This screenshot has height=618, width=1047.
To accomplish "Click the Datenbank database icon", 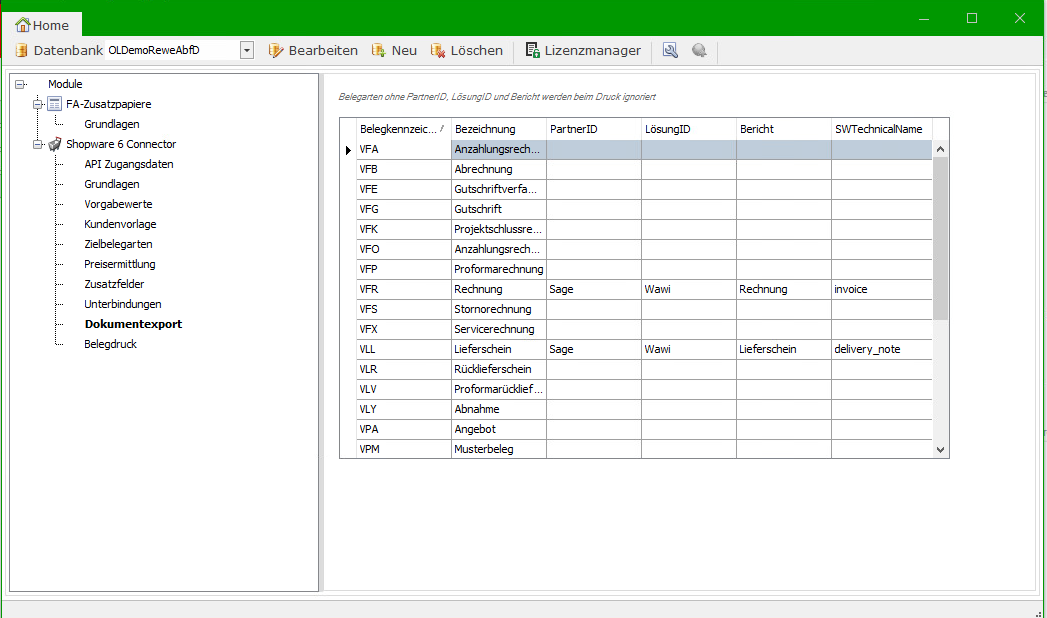I will coord(21,50).
